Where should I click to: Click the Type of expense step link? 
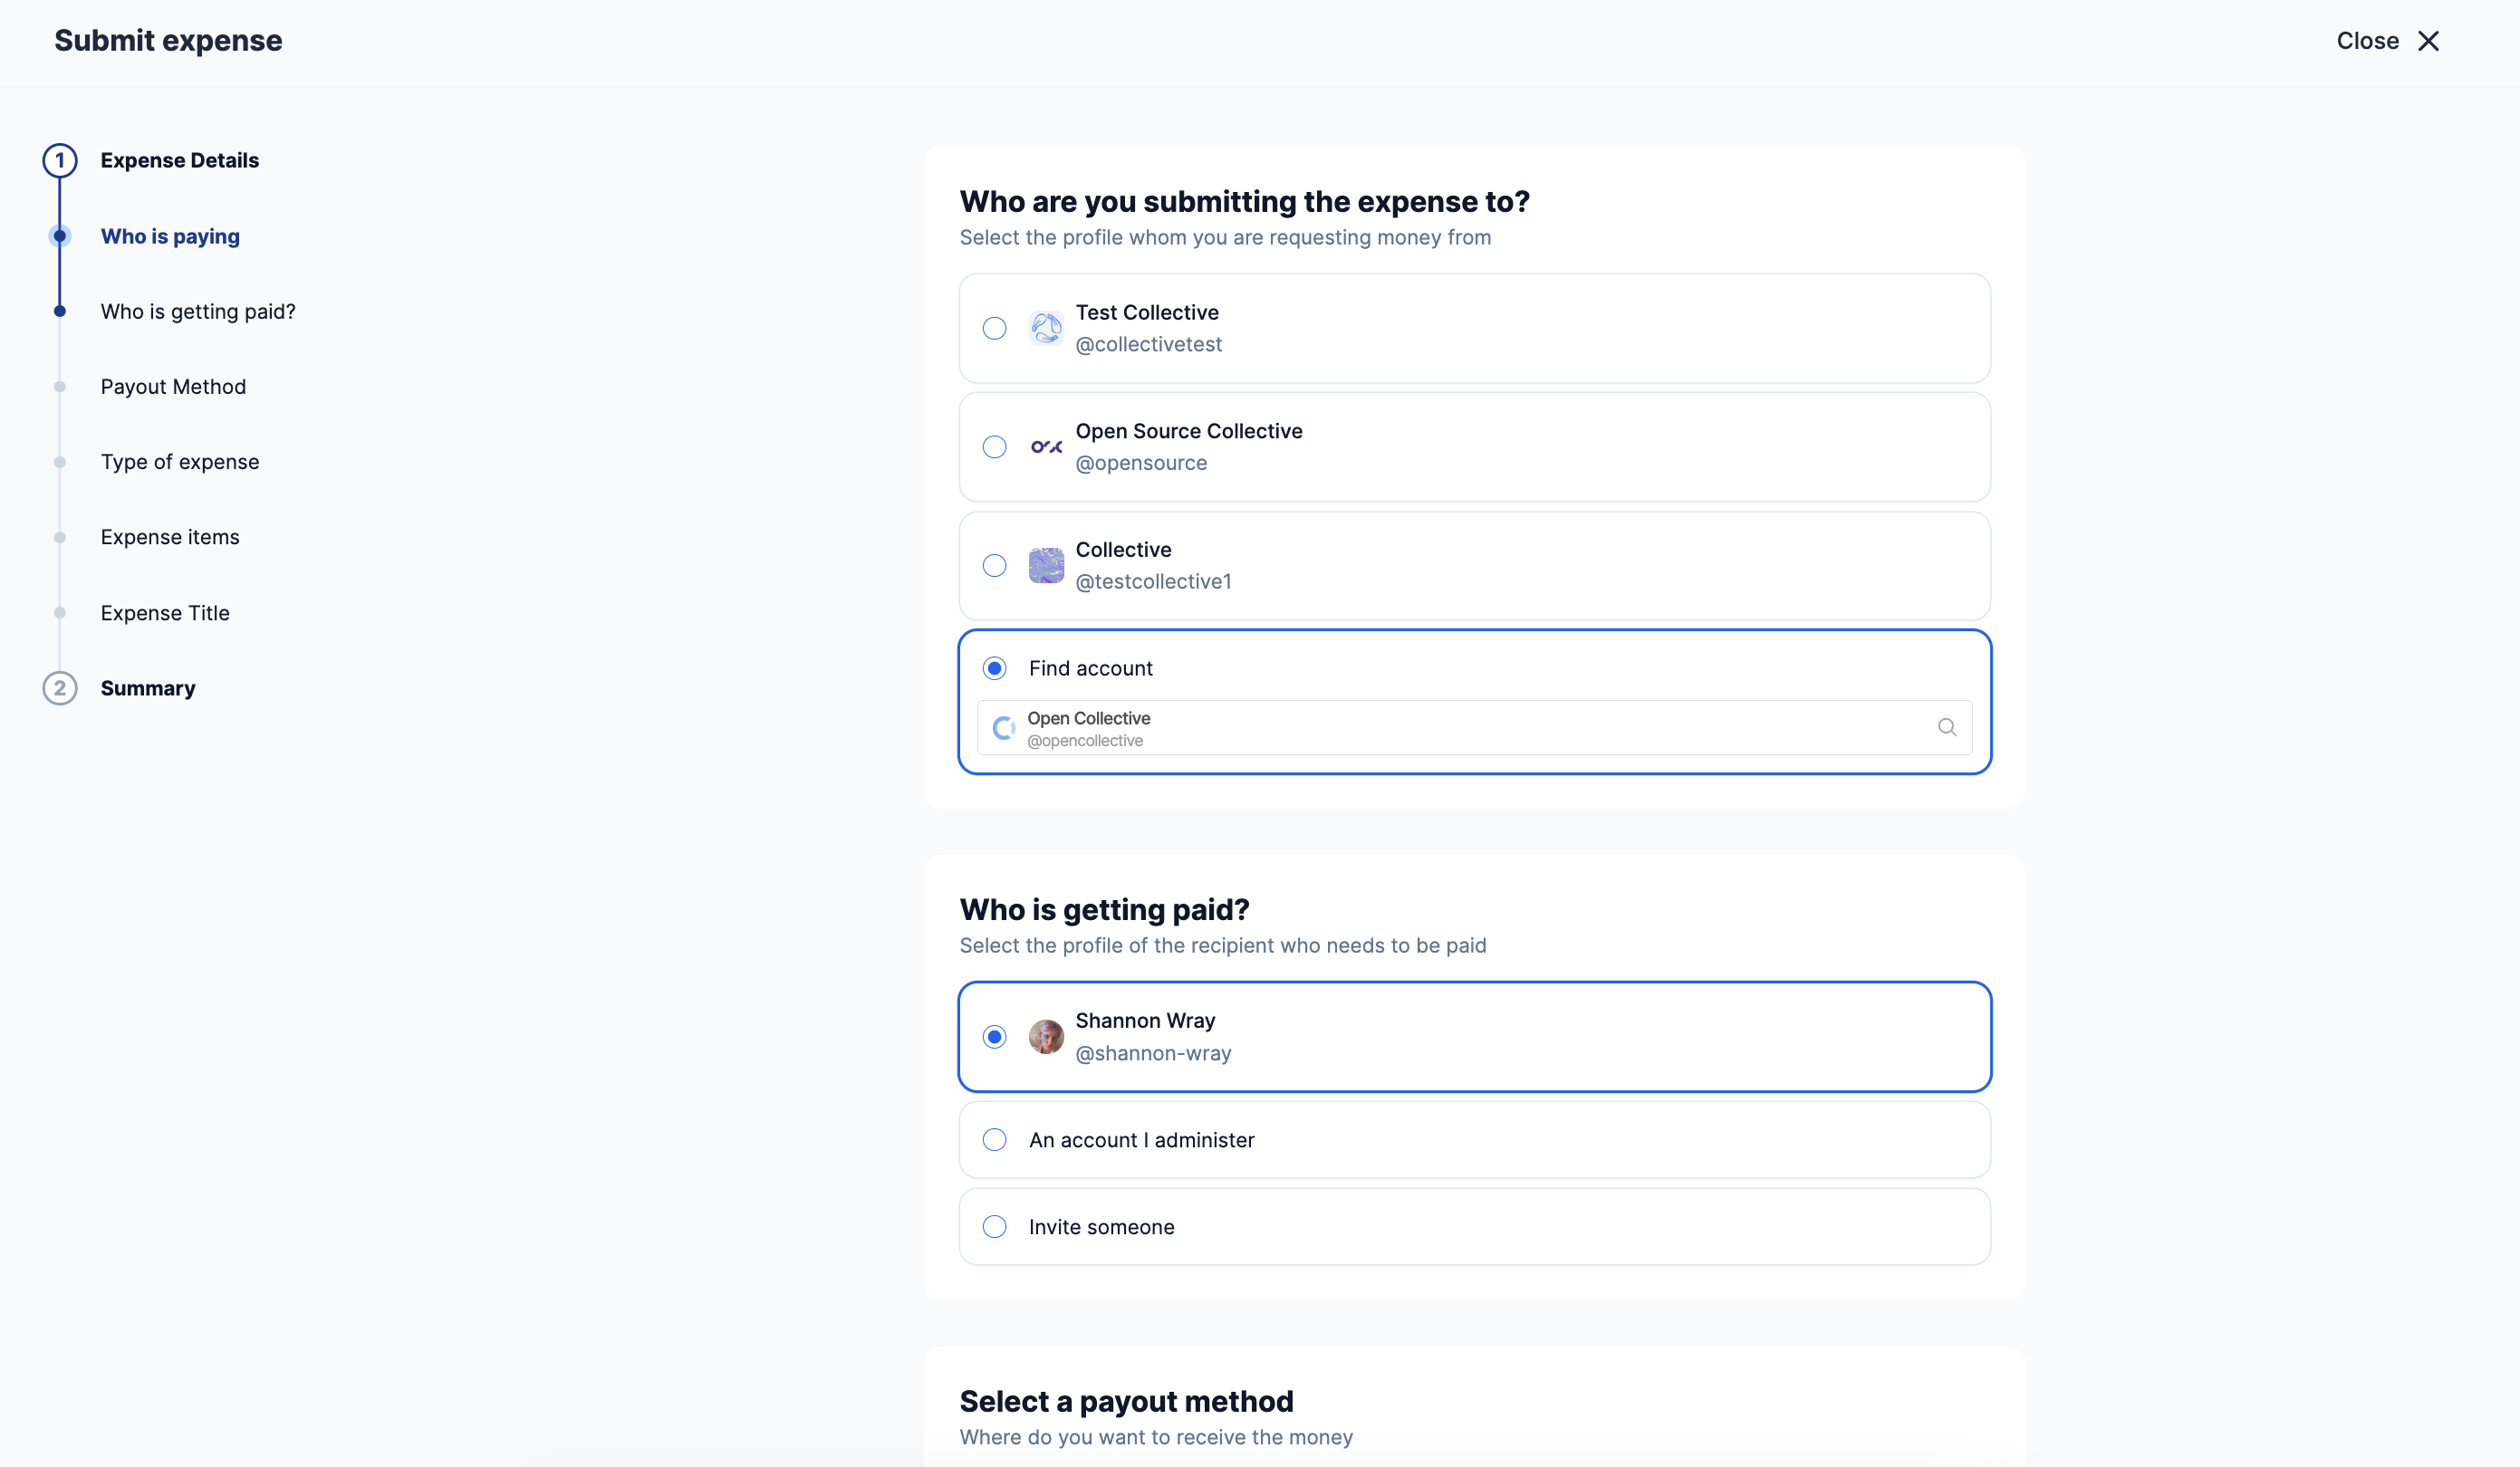tap(180, 462)
